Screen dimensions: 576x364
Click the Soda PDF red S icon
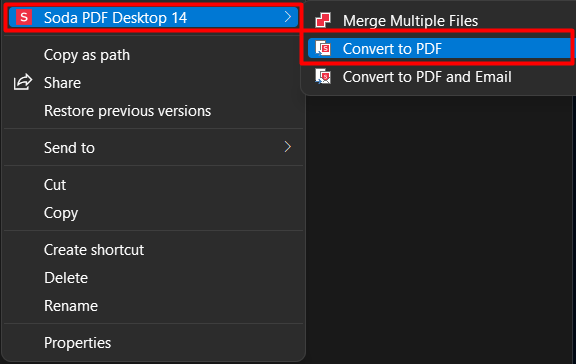(x=24, y=17)
